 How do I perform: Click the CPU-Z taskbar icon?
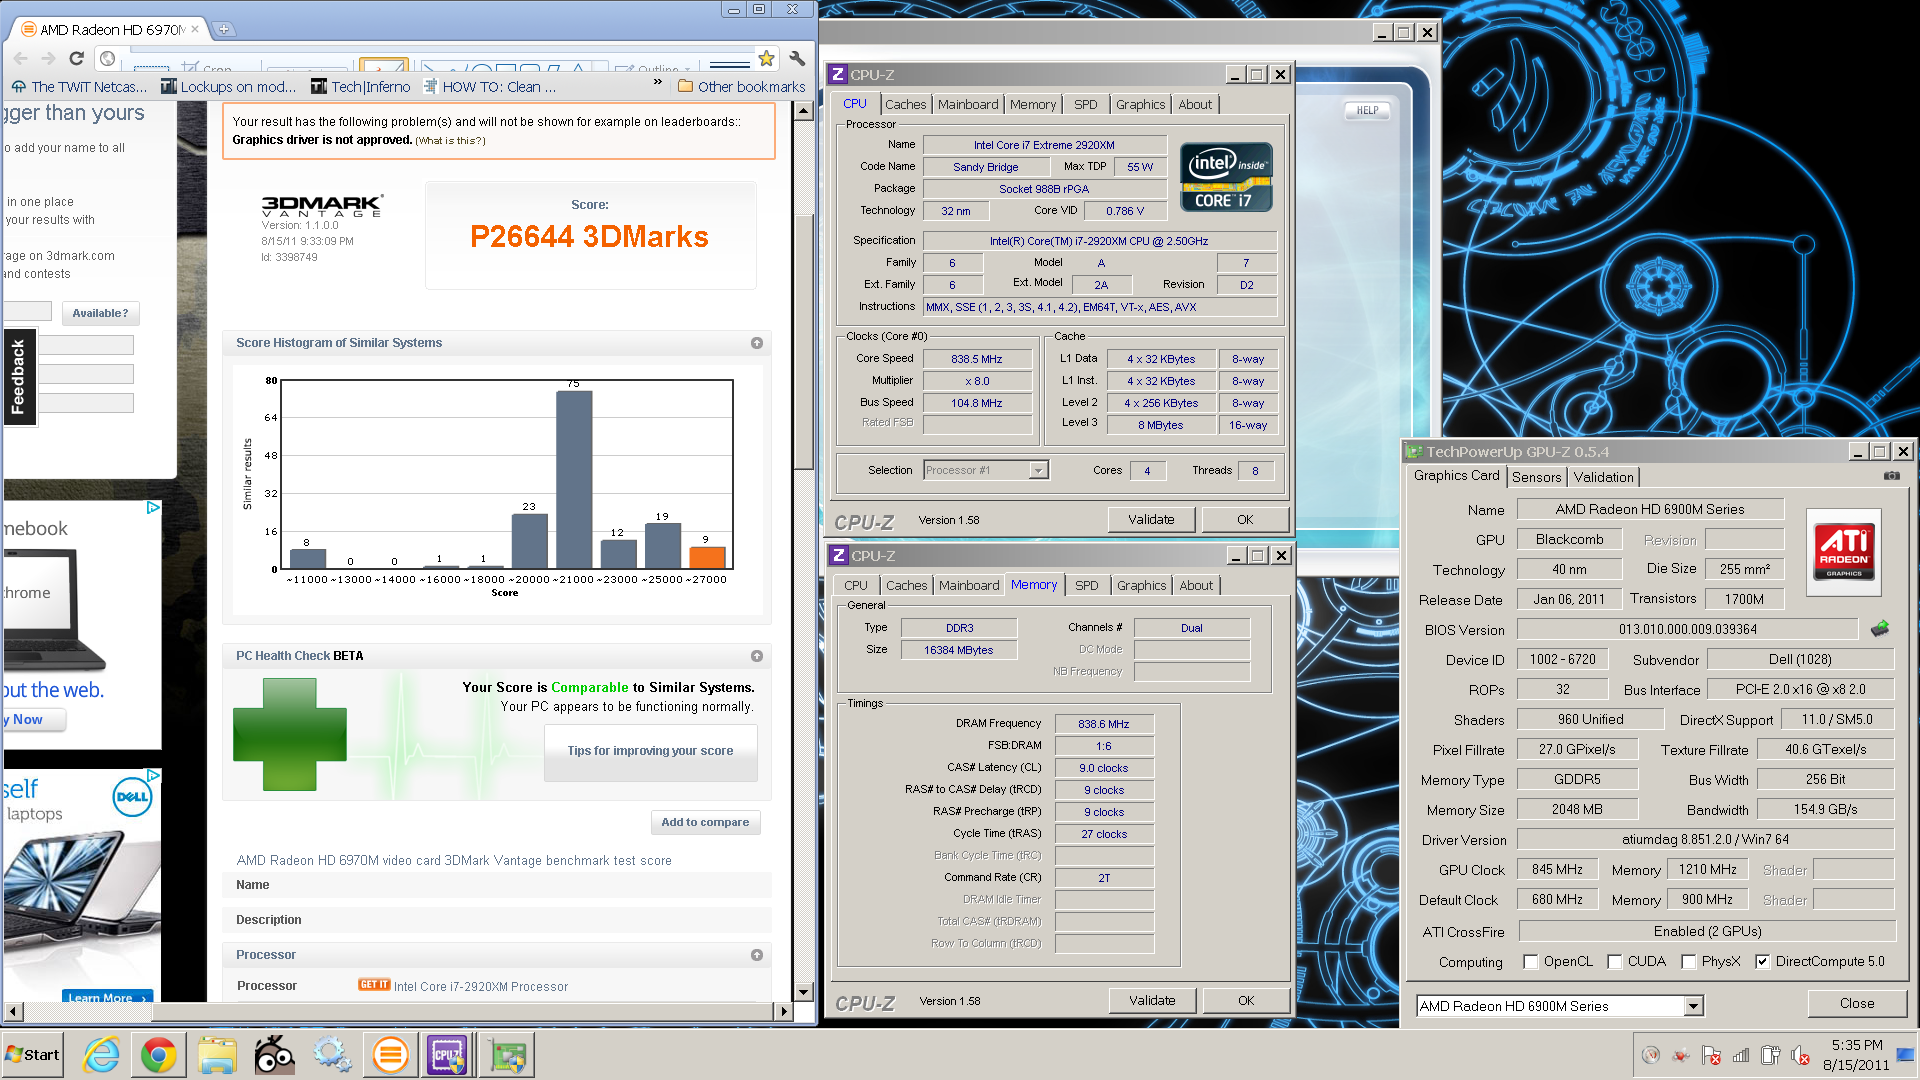pyautogui.click(x=447, y=1055)
